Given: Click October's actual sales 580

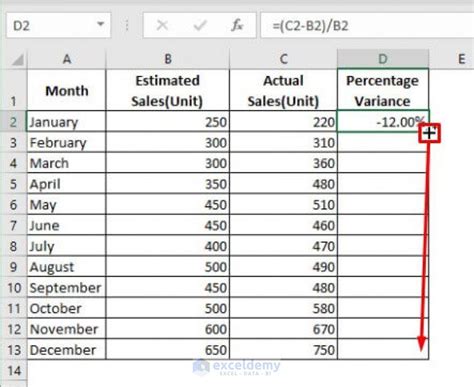Looking at the screenshot, I should click(283, 308).
